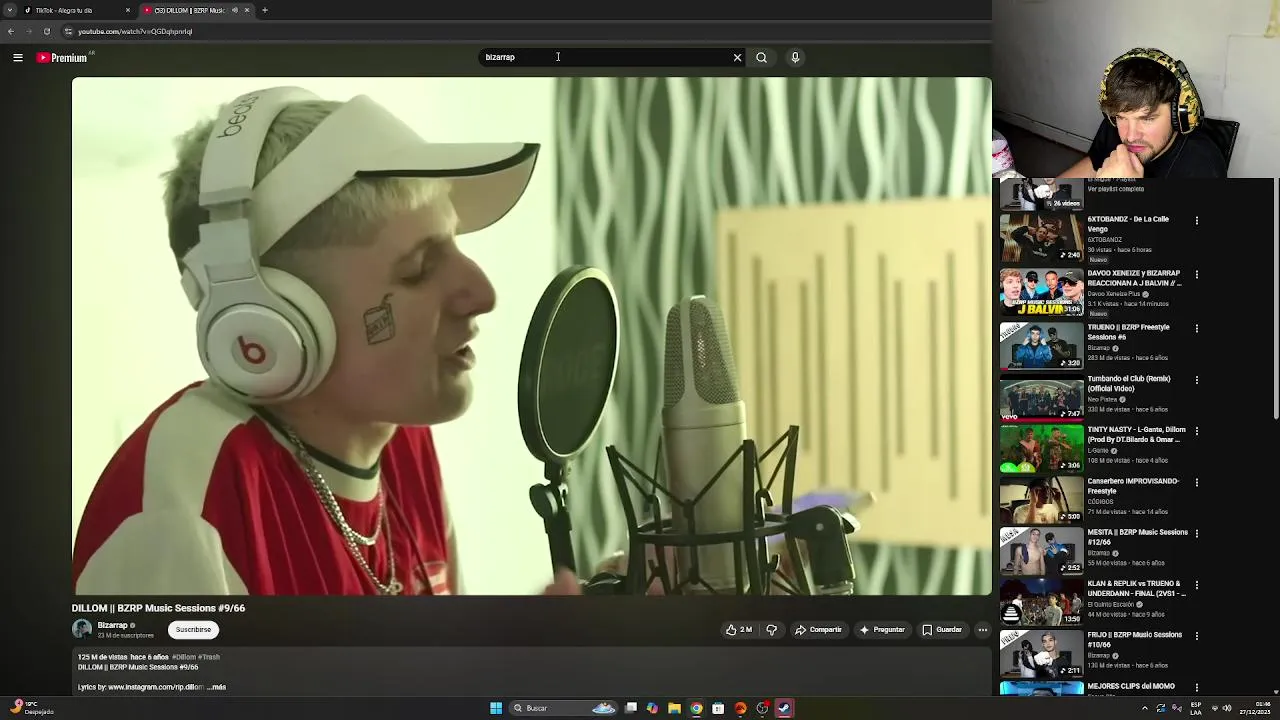Click Ver playlist completa link
The width and height of the screenshot is (1280, 720).
[1116, 189]
